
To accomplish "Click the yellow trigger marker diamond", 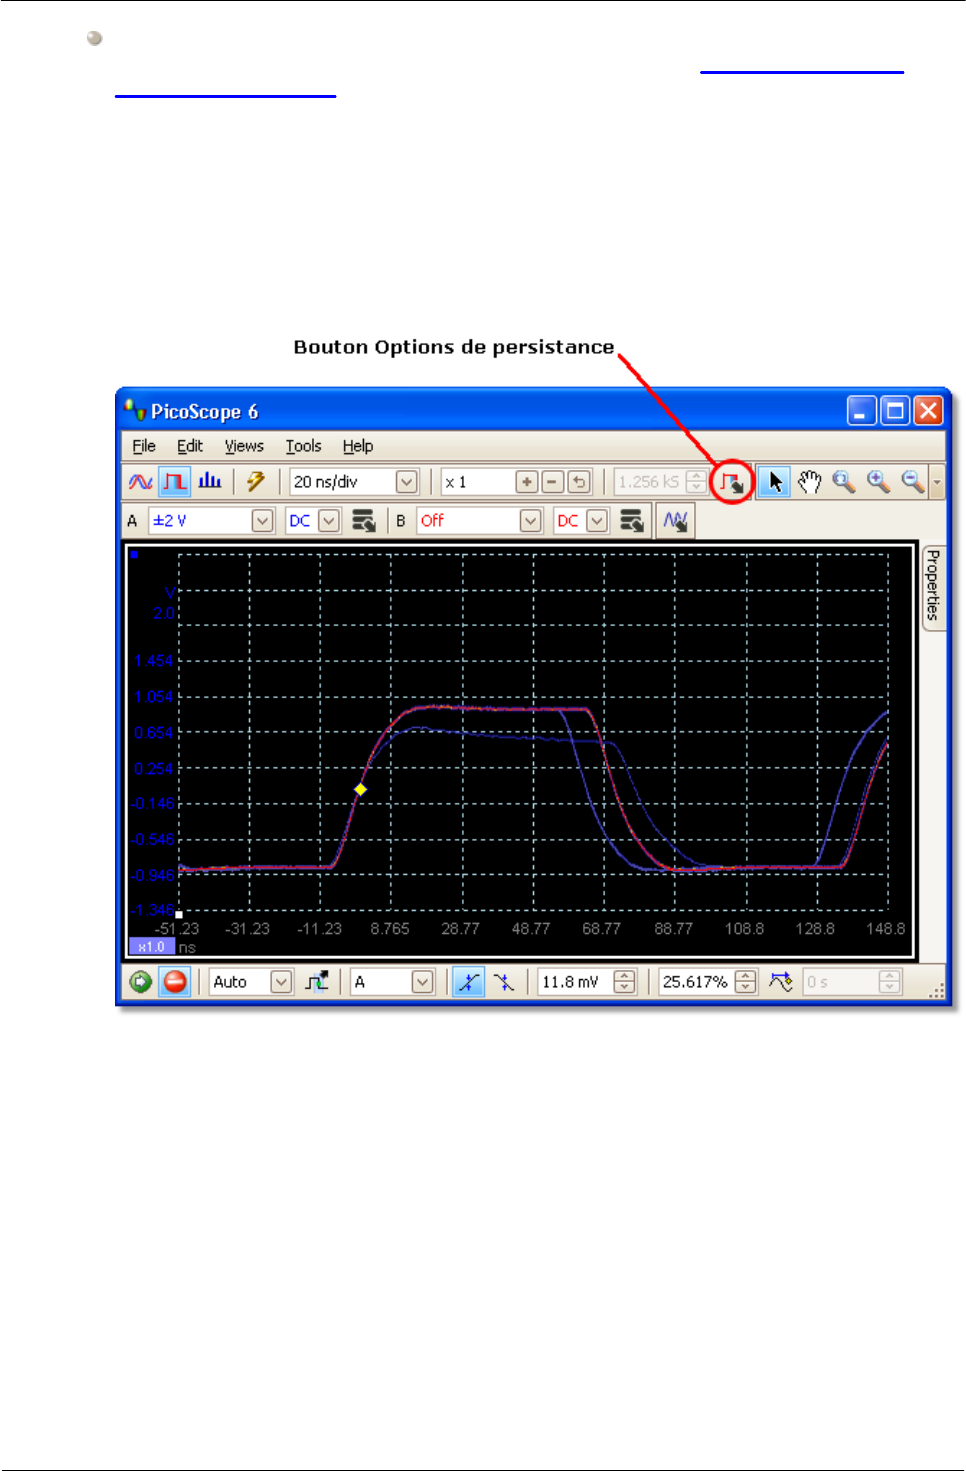I will [x=361, y=790].
